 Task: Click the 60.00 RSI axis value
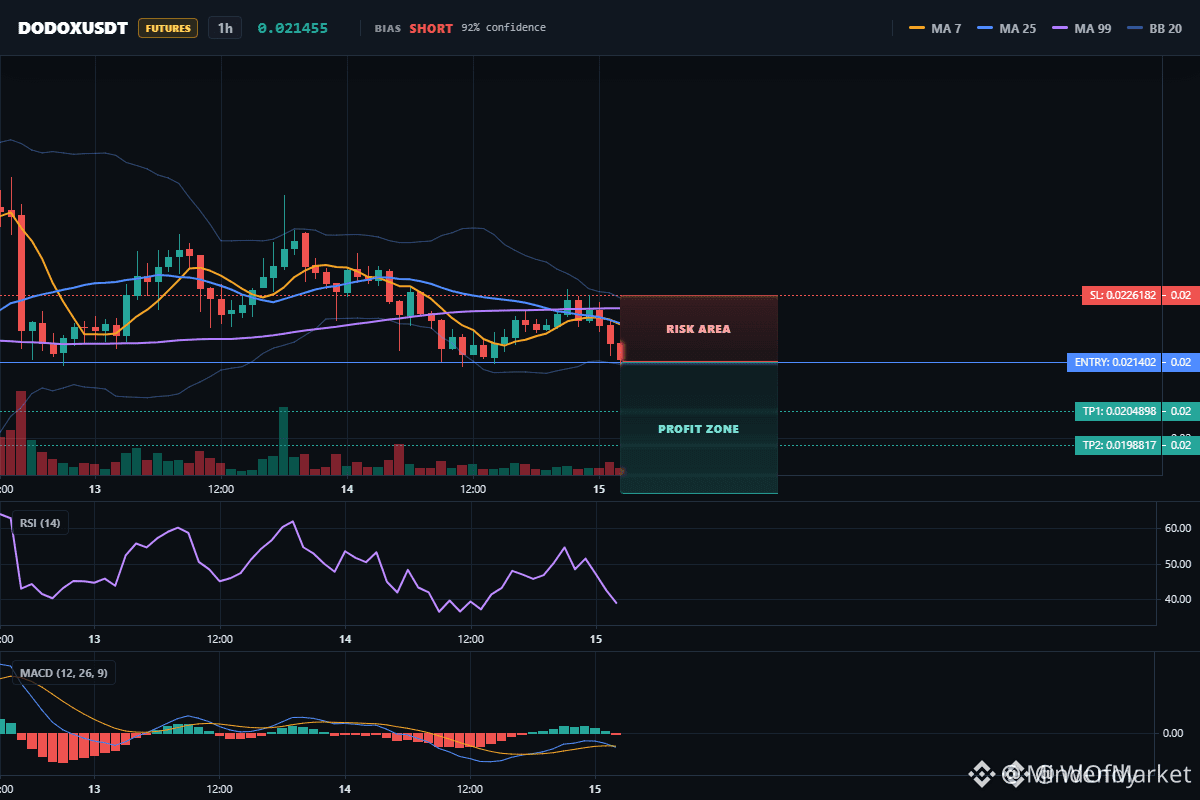click(x=1179, y=528)
